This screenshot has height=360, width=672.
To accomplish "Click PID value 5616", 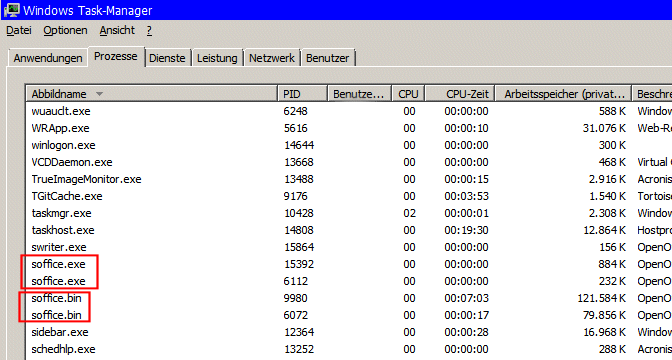I will pos(295,128).
